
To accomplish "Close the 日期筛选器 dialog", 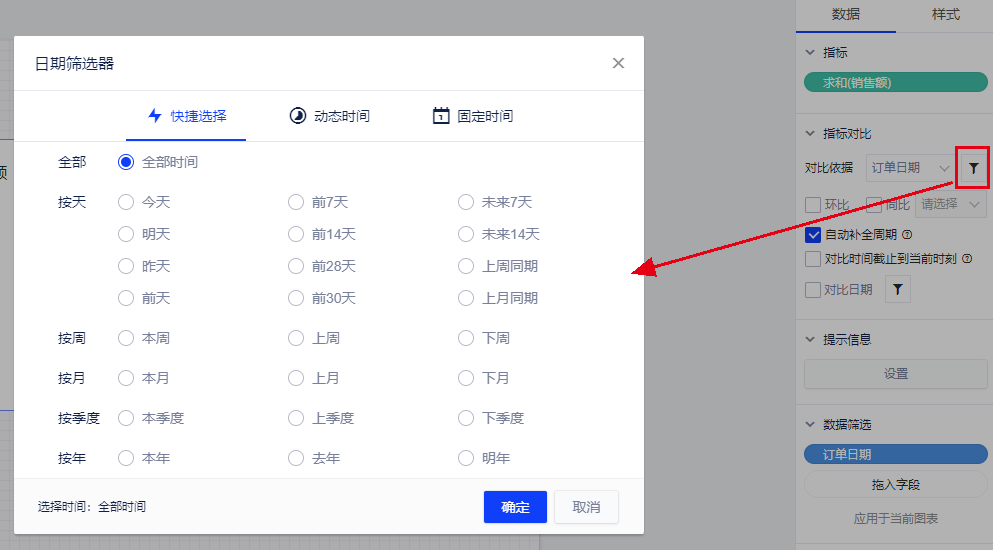I will tap(618, 63).
